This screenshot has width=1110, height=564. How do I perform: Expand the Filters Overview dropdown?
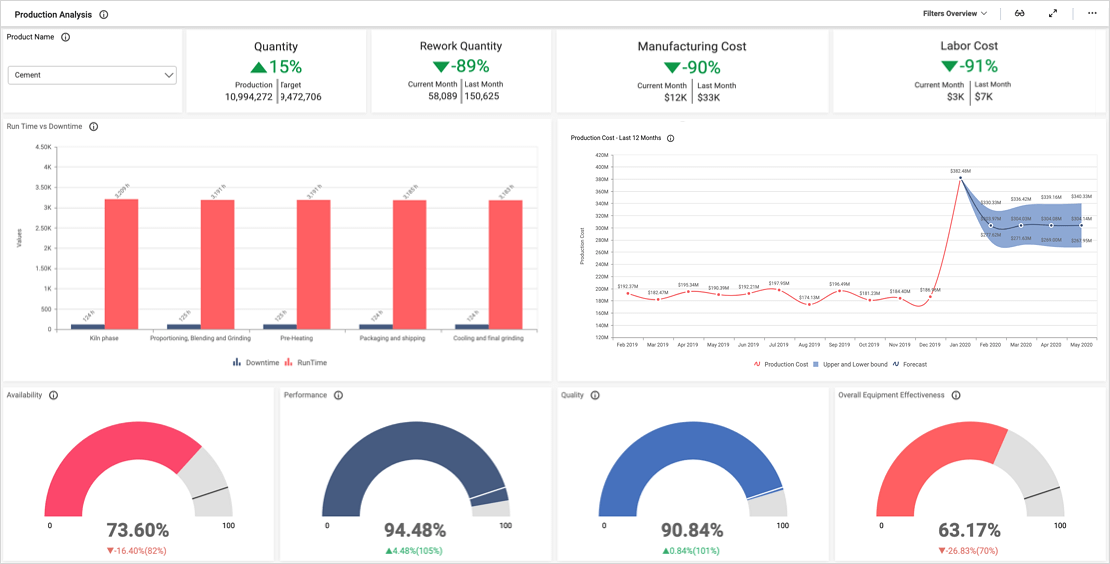pos(954,14)
